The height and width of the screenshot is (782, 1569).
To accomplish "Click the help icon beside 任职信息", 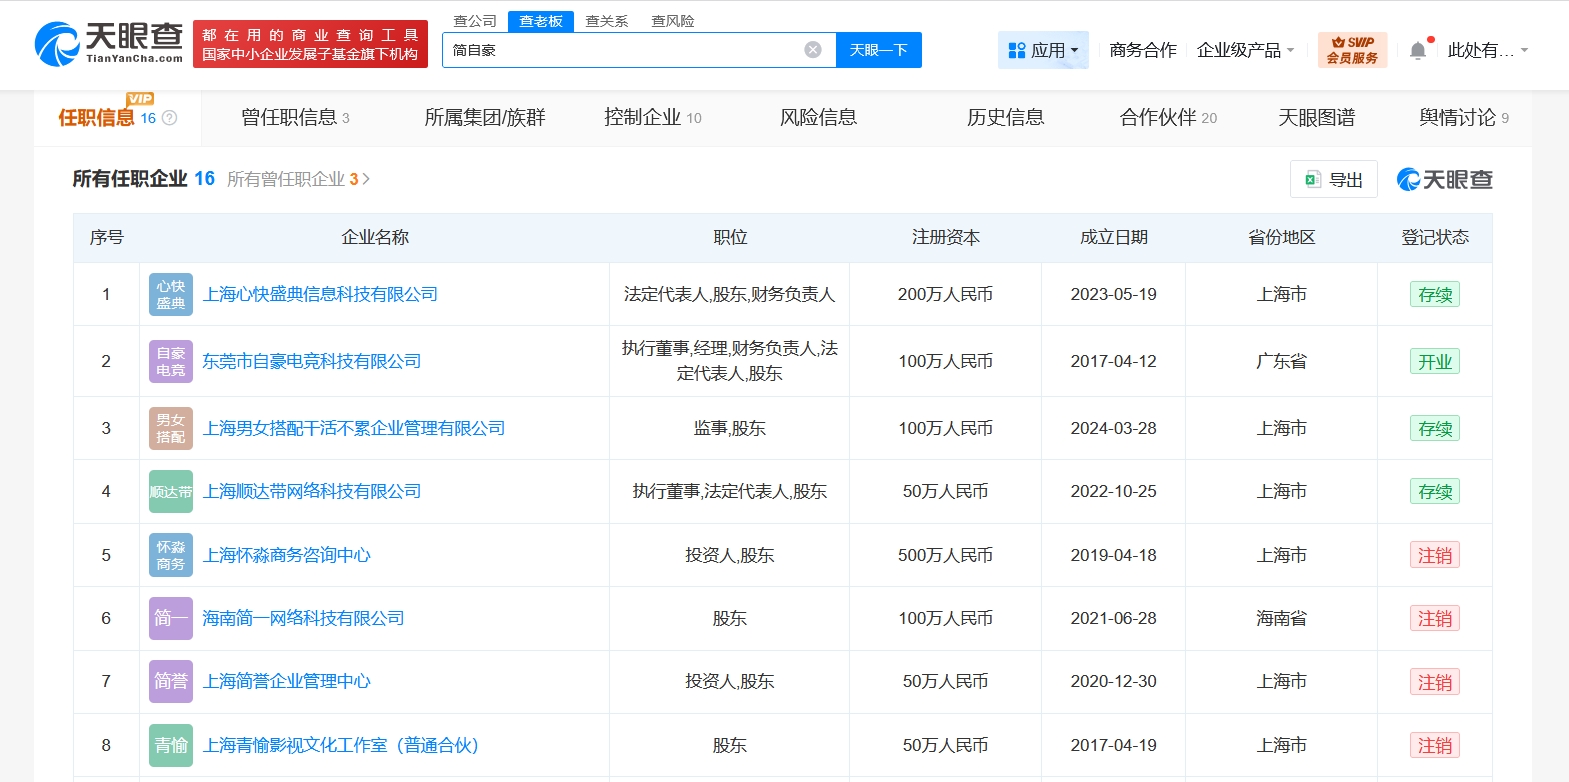I will (x=170, y=118).
